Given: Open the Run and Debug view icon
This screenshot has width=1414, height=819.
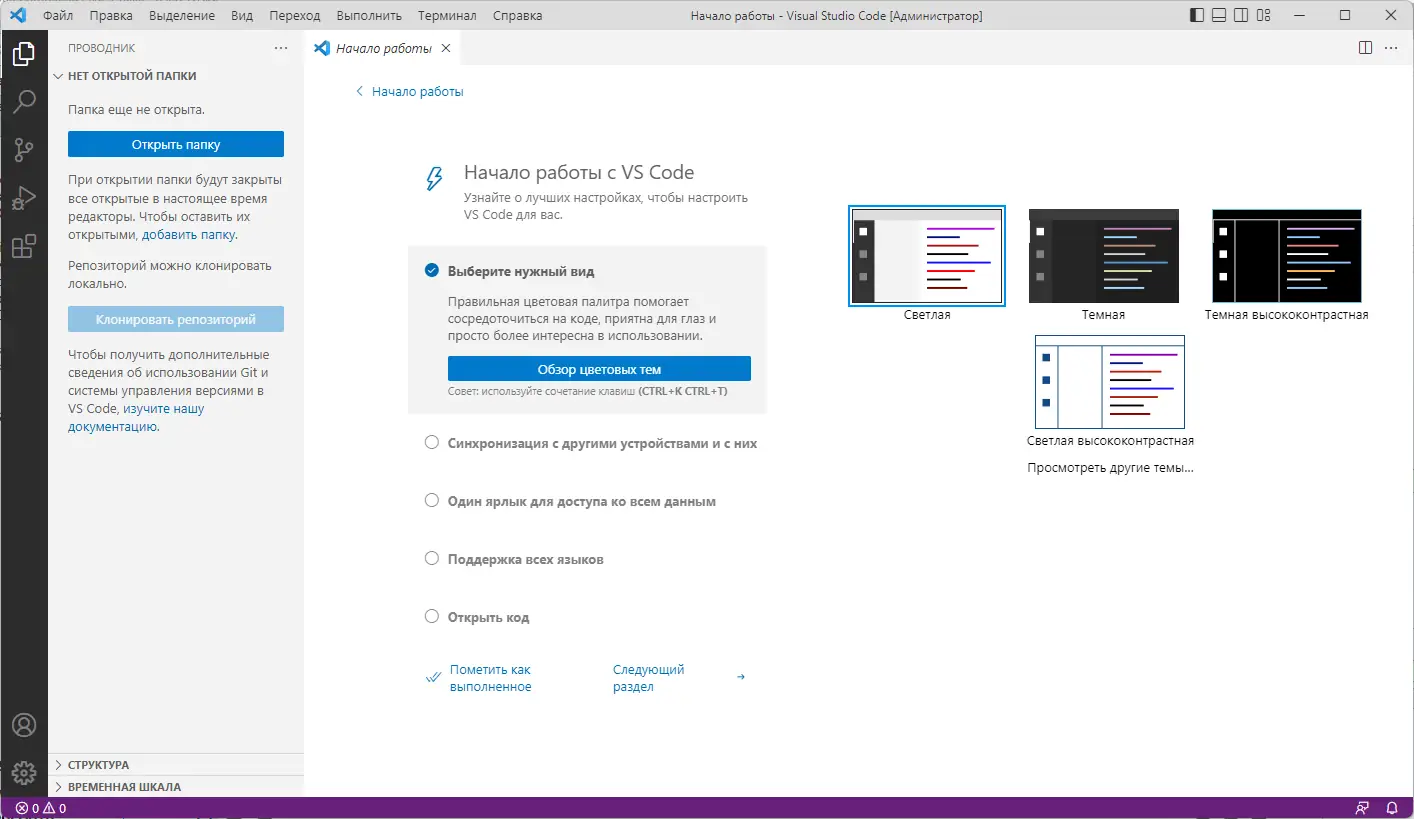Looking at the screenshot, I should [x=24, y=198].
